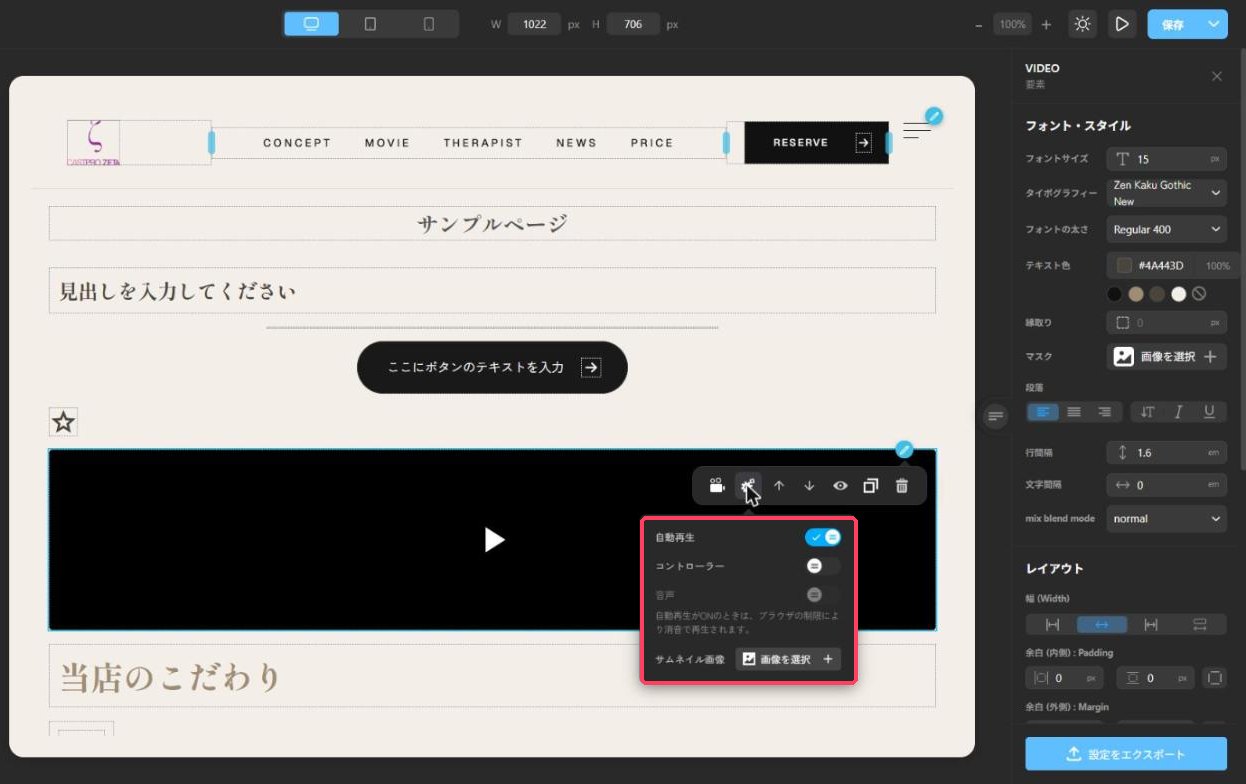The height and width of the screenshot is (784, 1246).
Task: Select thumbnail image via 画像を選択 in popup
Action: [x=788, y=659]
